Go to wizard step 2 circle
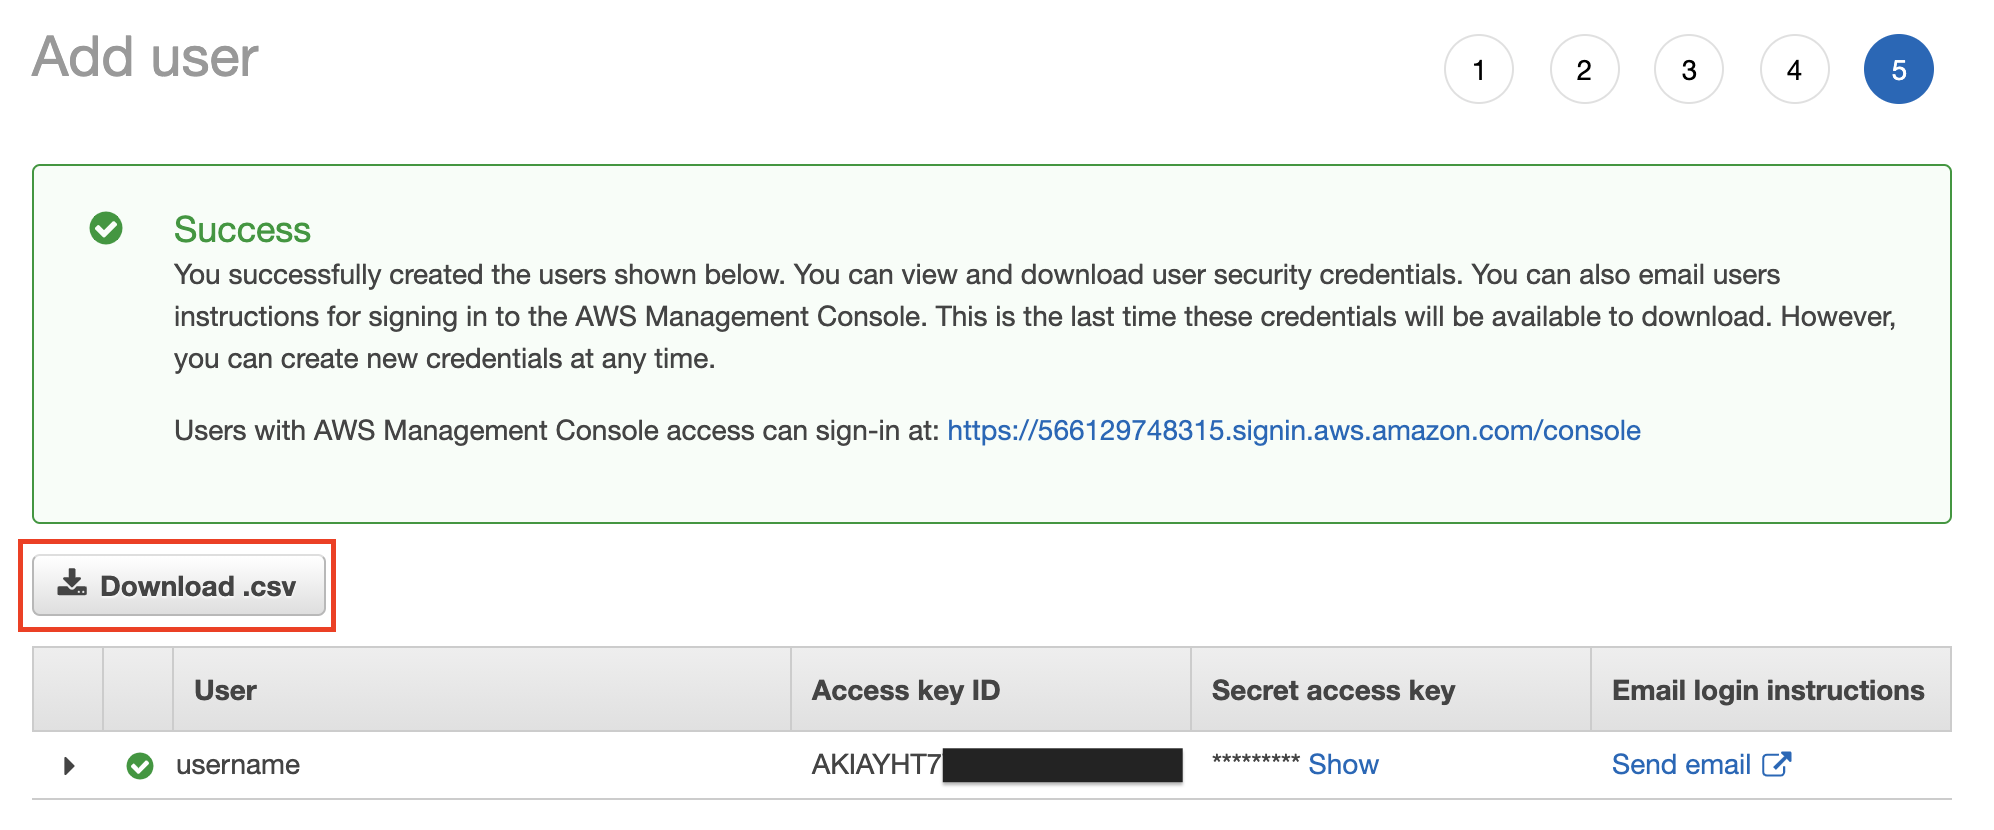The width and height of the screenshot is (1994, 830). click(1584, 70)
